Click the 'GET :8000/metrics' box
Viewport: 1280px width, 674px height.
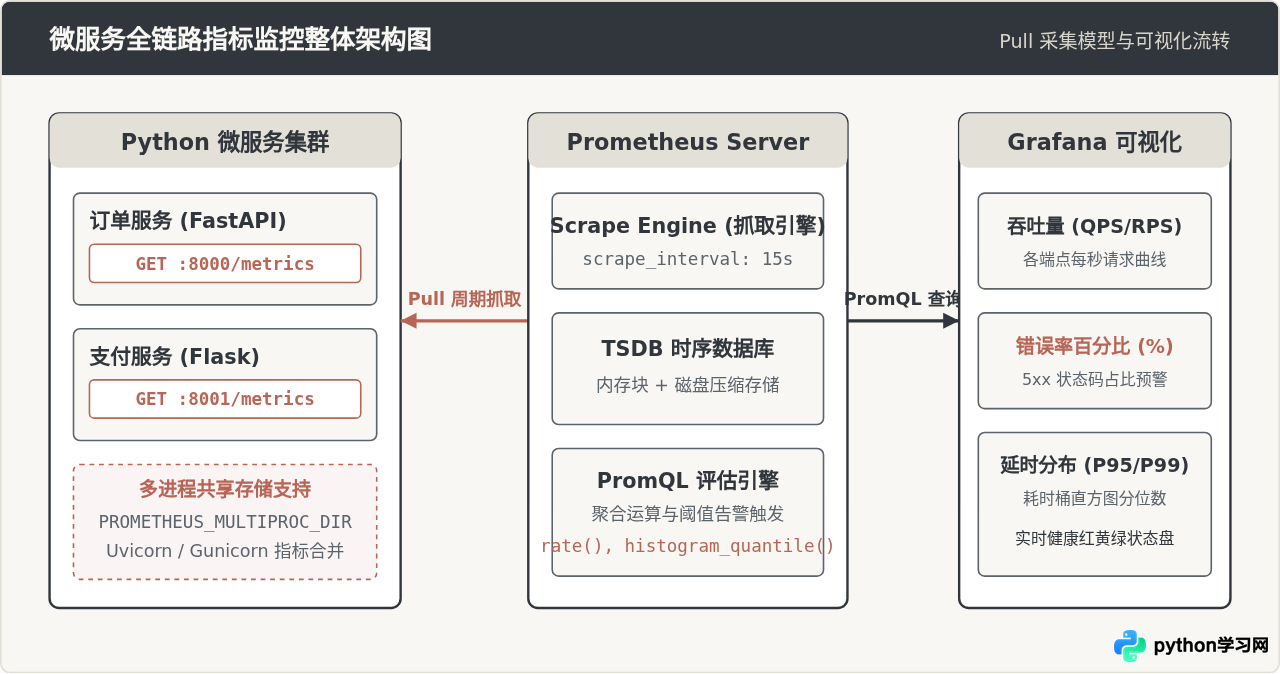(225, 264)
